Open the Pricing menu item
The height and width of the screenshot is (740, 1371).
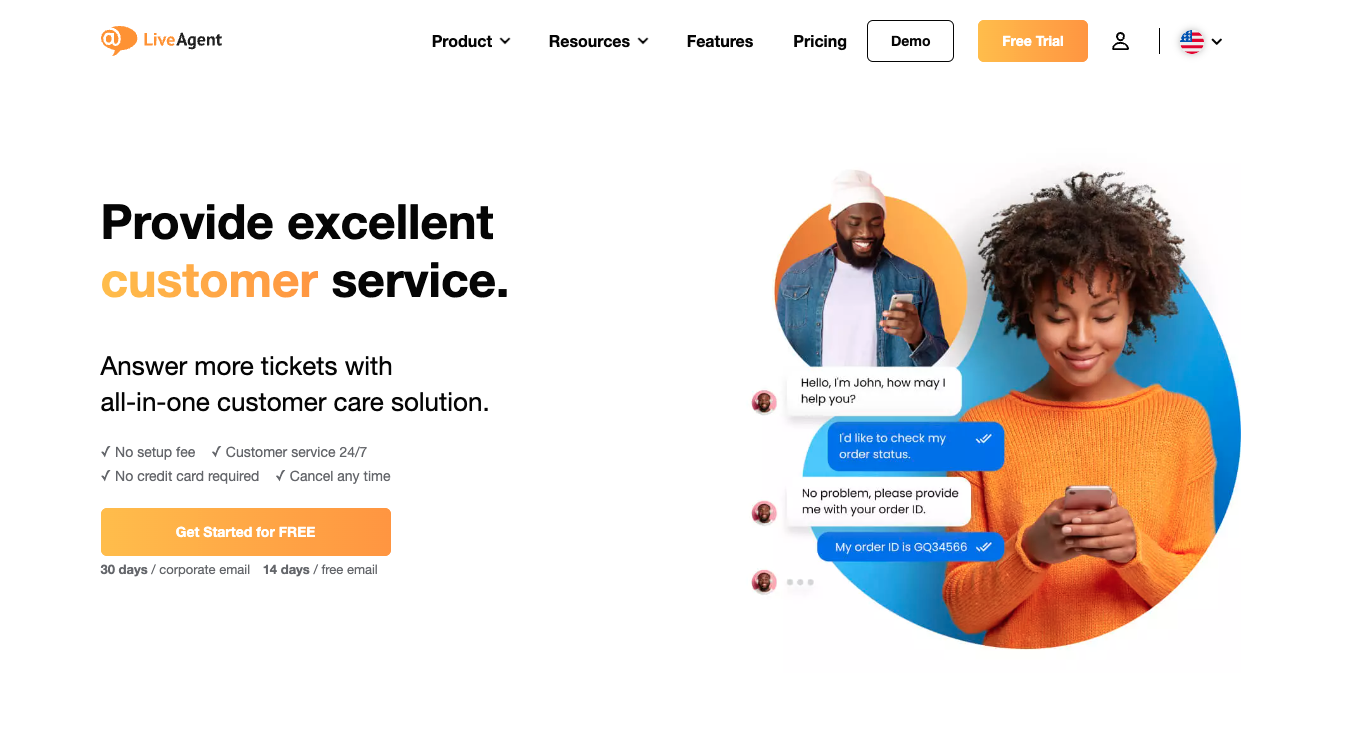pos(820,41)
